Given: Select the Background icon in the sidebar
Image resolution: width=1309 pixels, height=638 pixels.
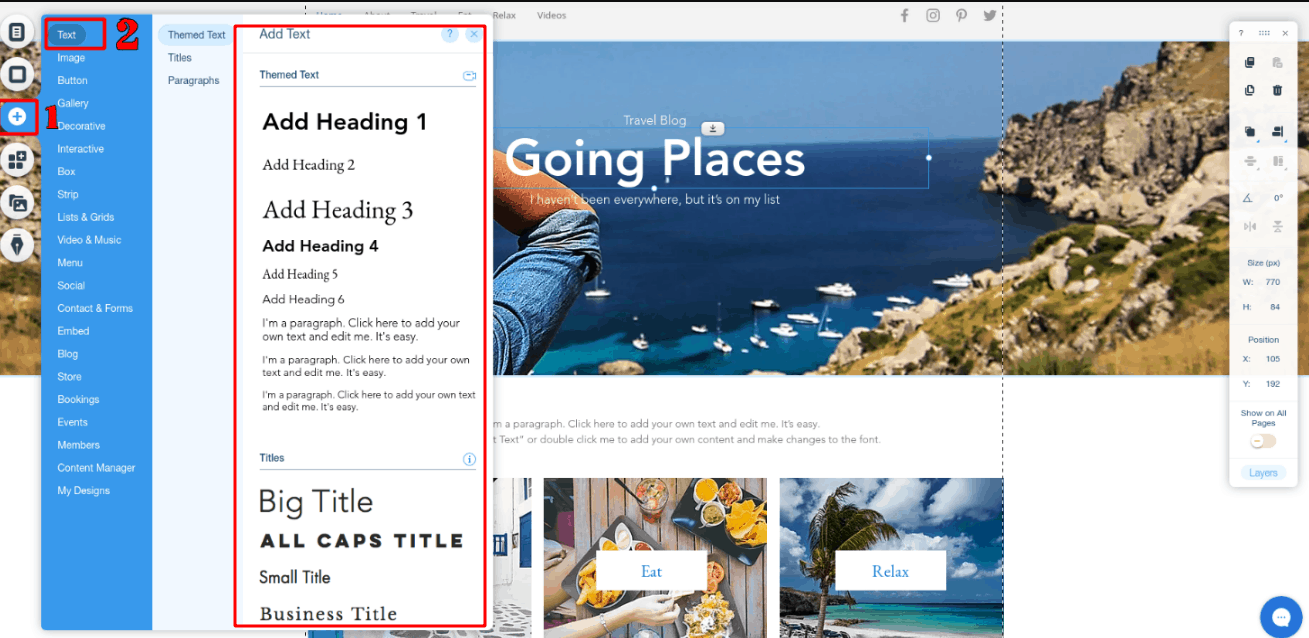Looking at the screenshot, I should 19,71.
